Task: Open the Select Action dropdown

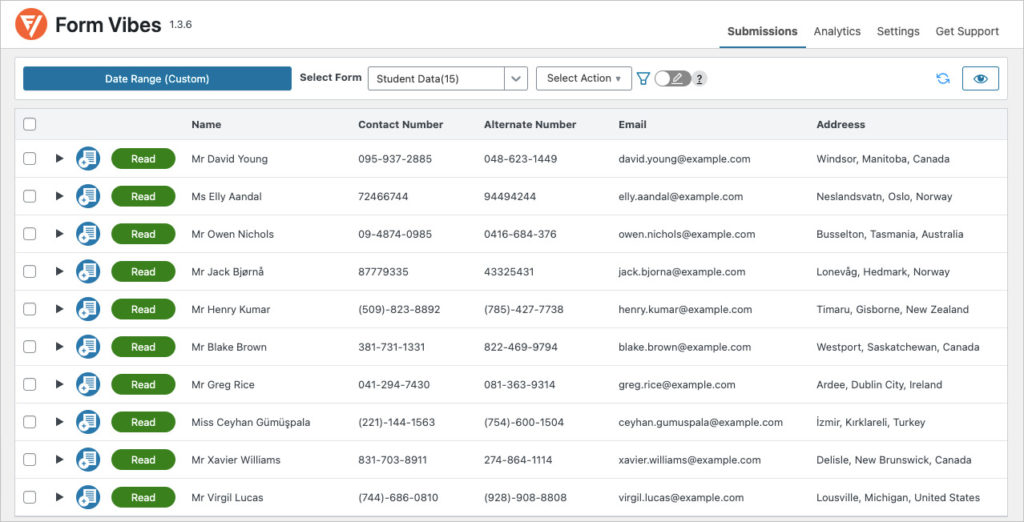Action: tap(583, 79)
